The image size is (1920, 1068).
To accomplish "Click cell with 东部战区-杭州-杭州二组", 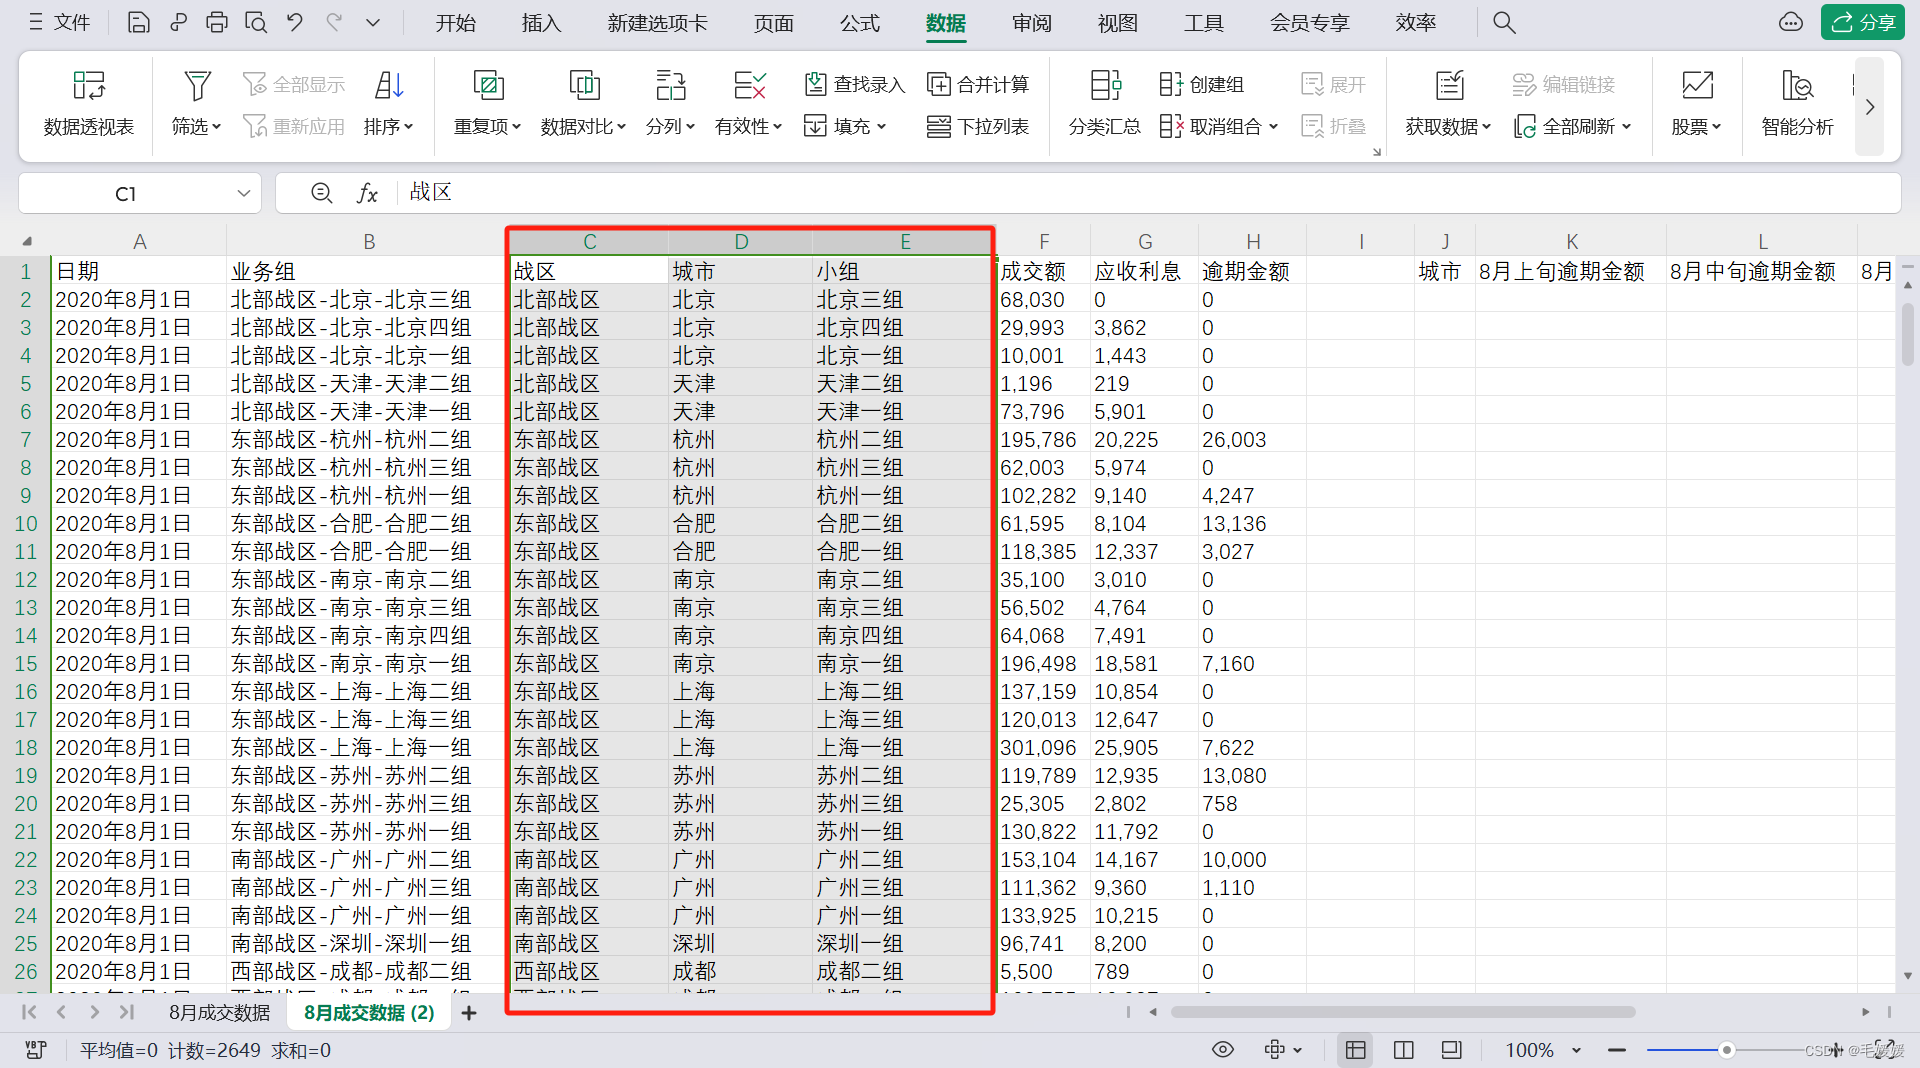I will click(367, 439).
